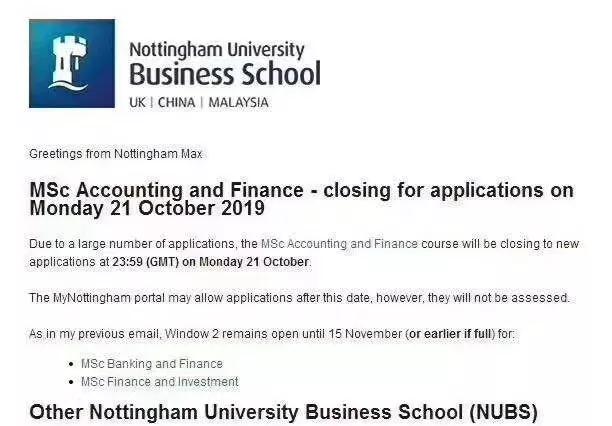Viewport: 612px width, 426px height.
Task: Select 'MALAYSIA' under the school logo
Action: 238,102
